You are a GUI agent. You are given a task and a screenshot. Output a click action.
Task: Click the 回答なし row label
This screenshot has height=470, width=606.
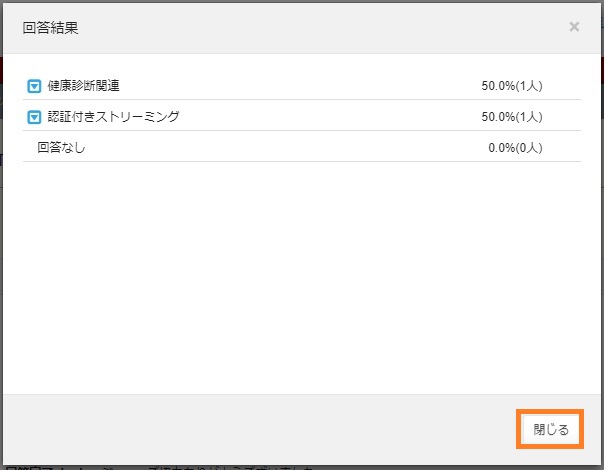pyautogui.click(x=61, y=147)
